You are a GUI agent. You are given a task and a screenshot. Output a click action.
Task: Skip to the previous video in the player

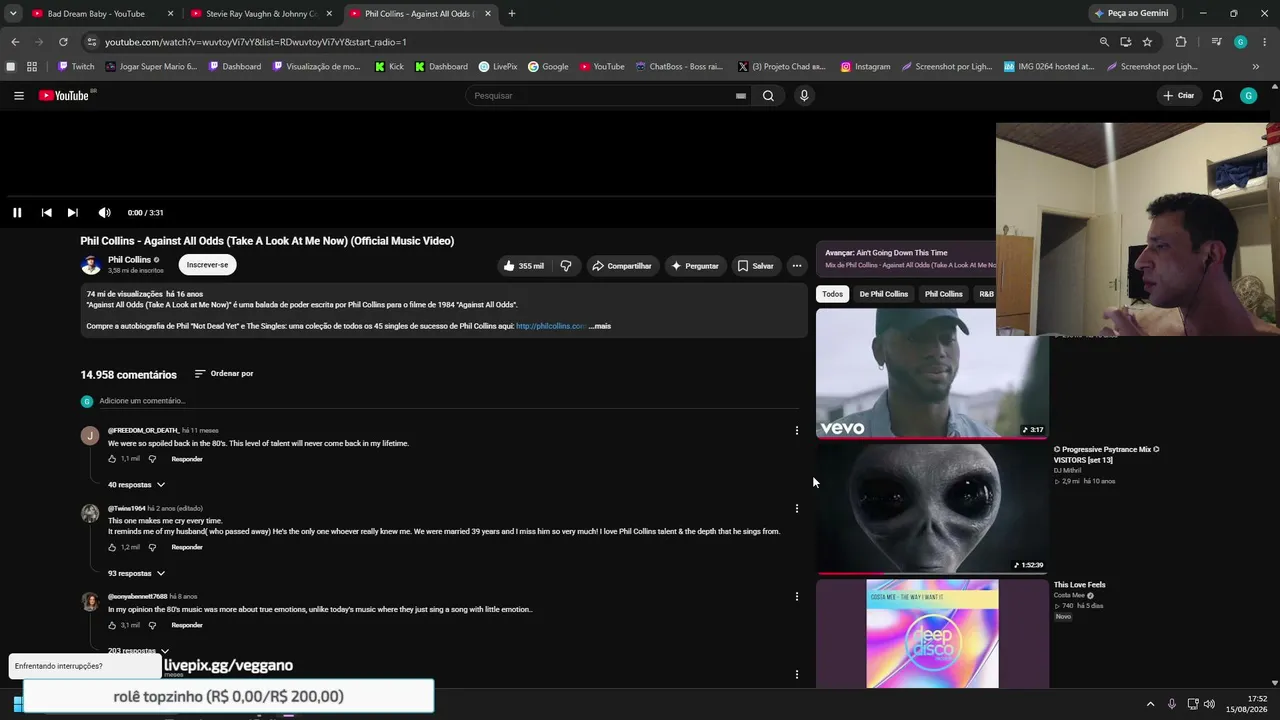tap(46, 212)
